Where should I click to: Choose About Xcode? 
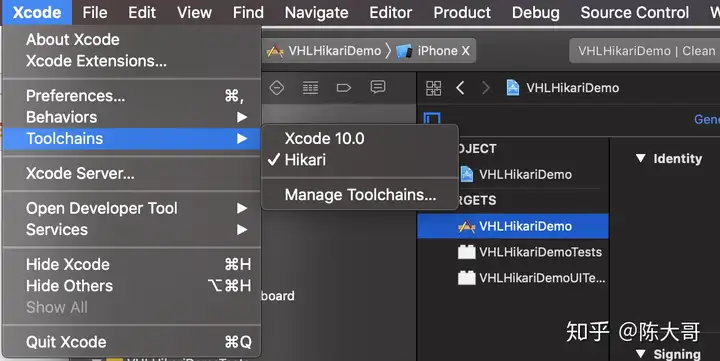(132, 39)
